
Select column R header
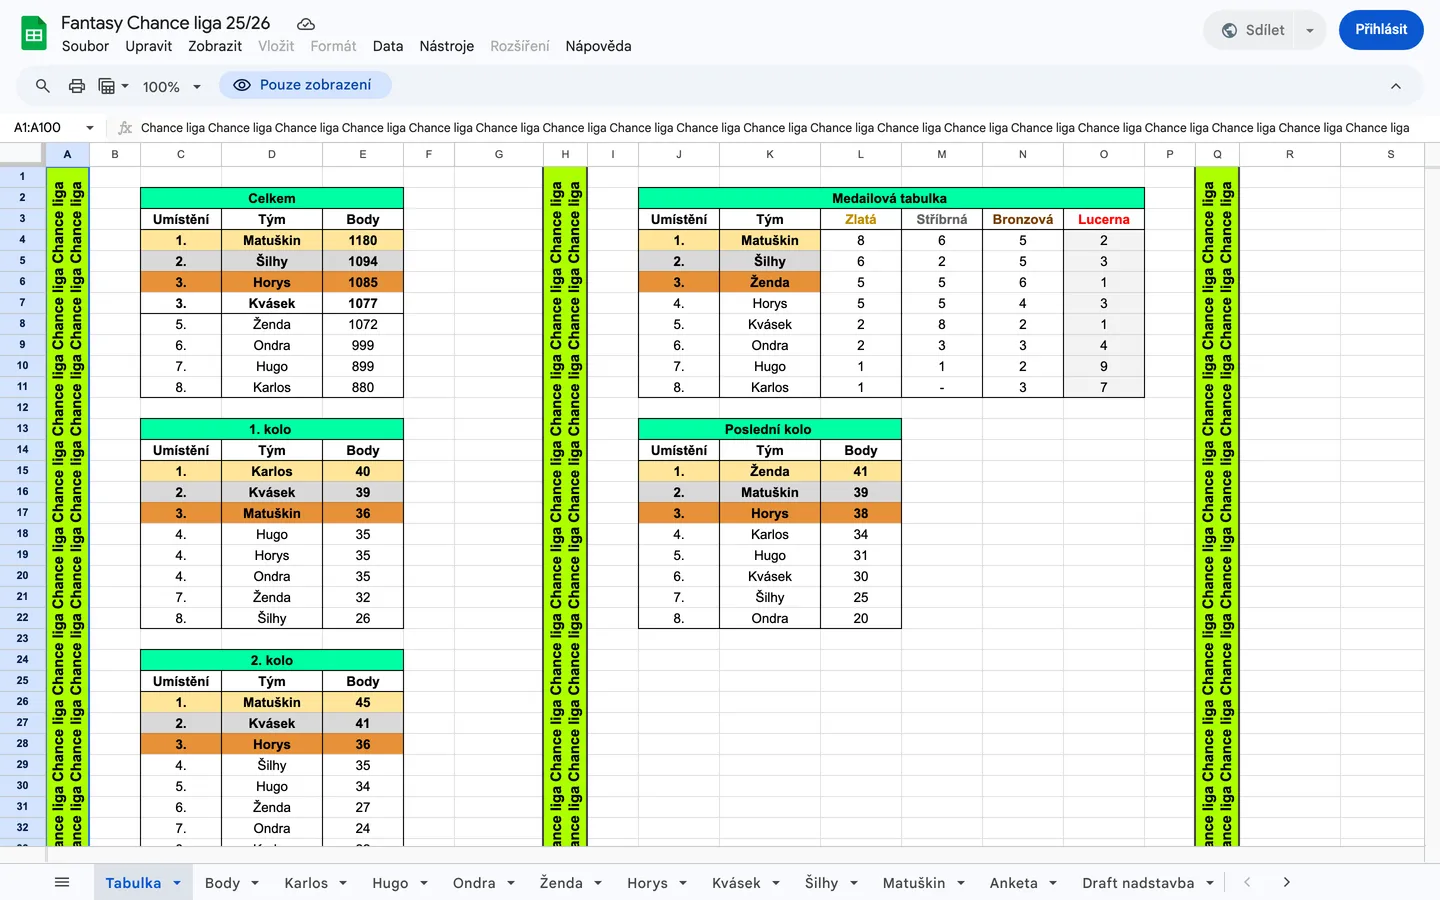point(1290,154)
